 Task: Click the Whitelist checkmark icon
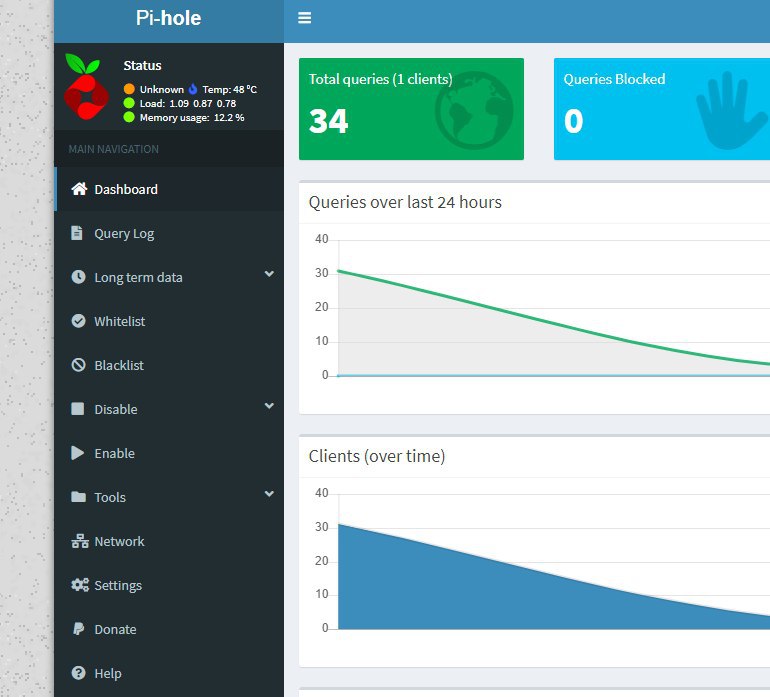click(78, 321)
